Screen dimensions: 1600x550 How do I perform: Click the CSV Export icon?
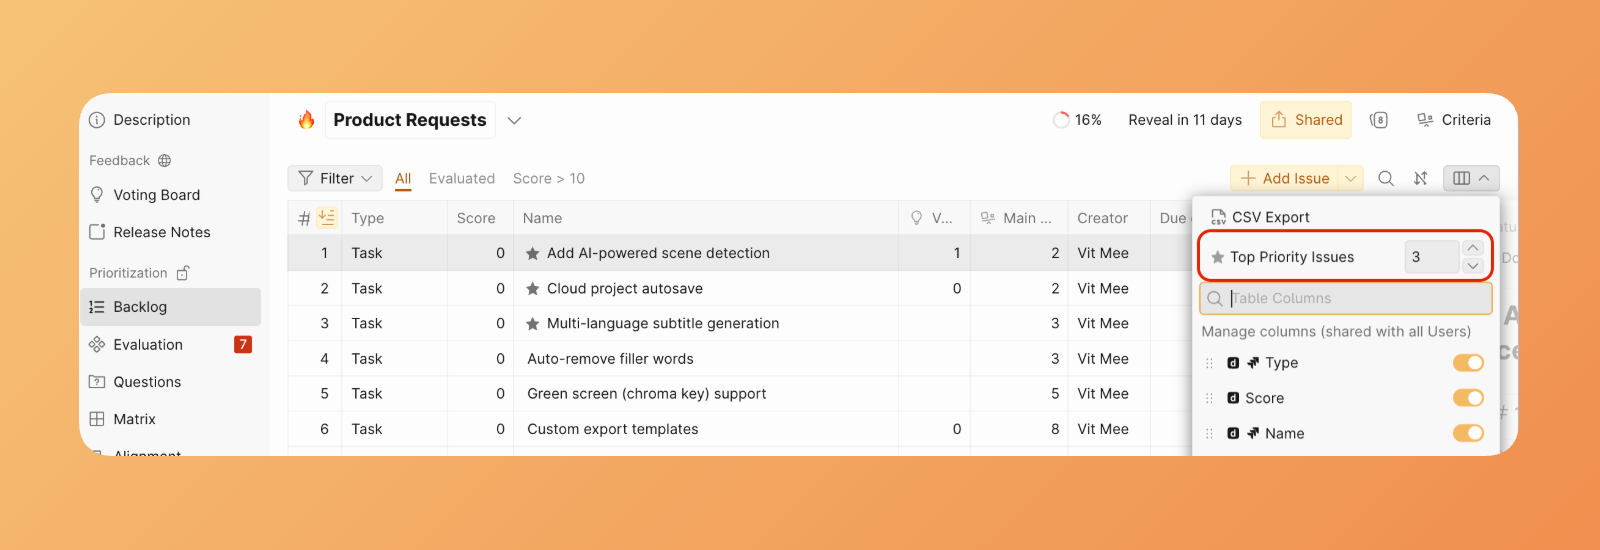point(1218,217)
